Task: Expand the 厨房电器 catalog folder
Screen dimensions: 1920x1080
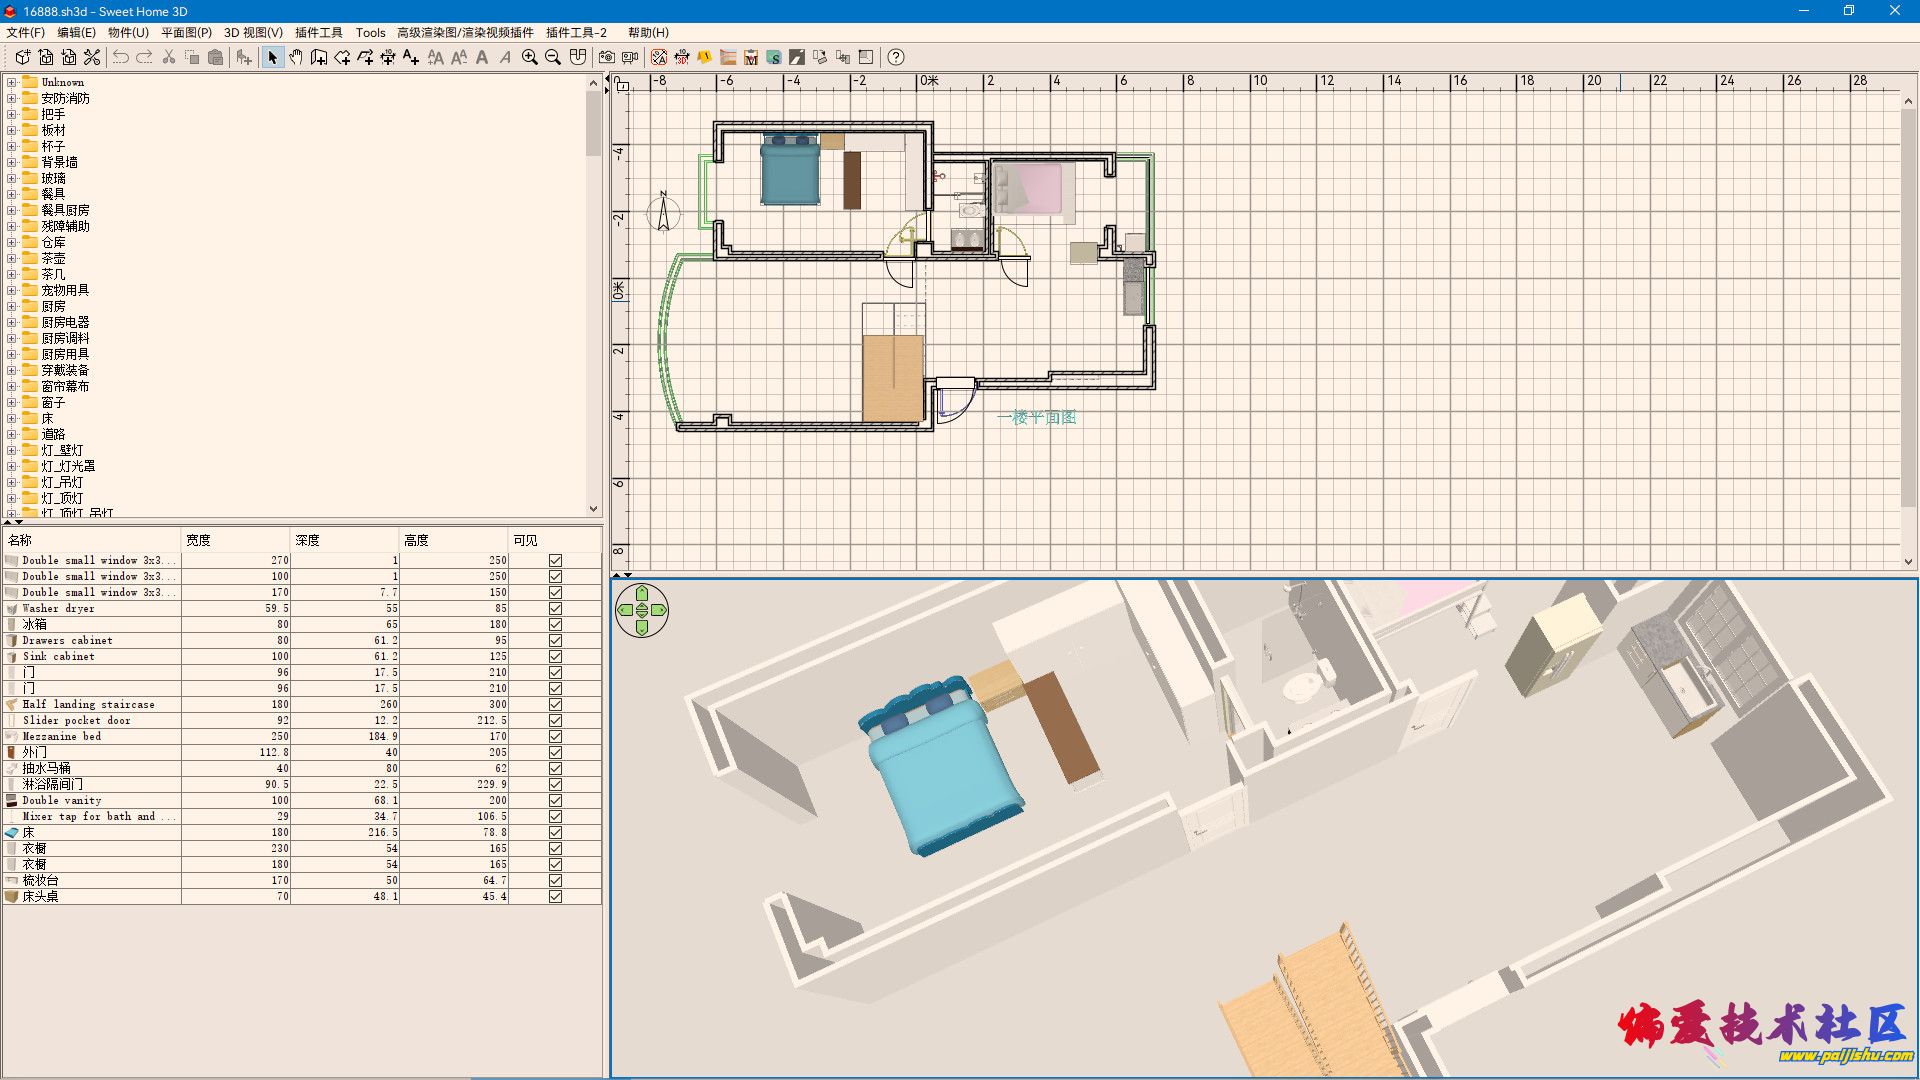Action: point(11,322)
